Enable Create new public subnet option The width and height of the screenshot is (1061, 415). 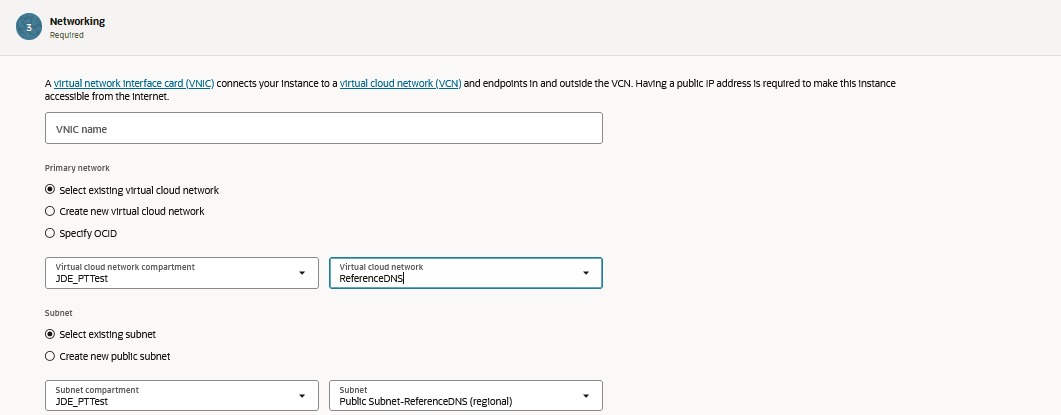coord(51,356)
